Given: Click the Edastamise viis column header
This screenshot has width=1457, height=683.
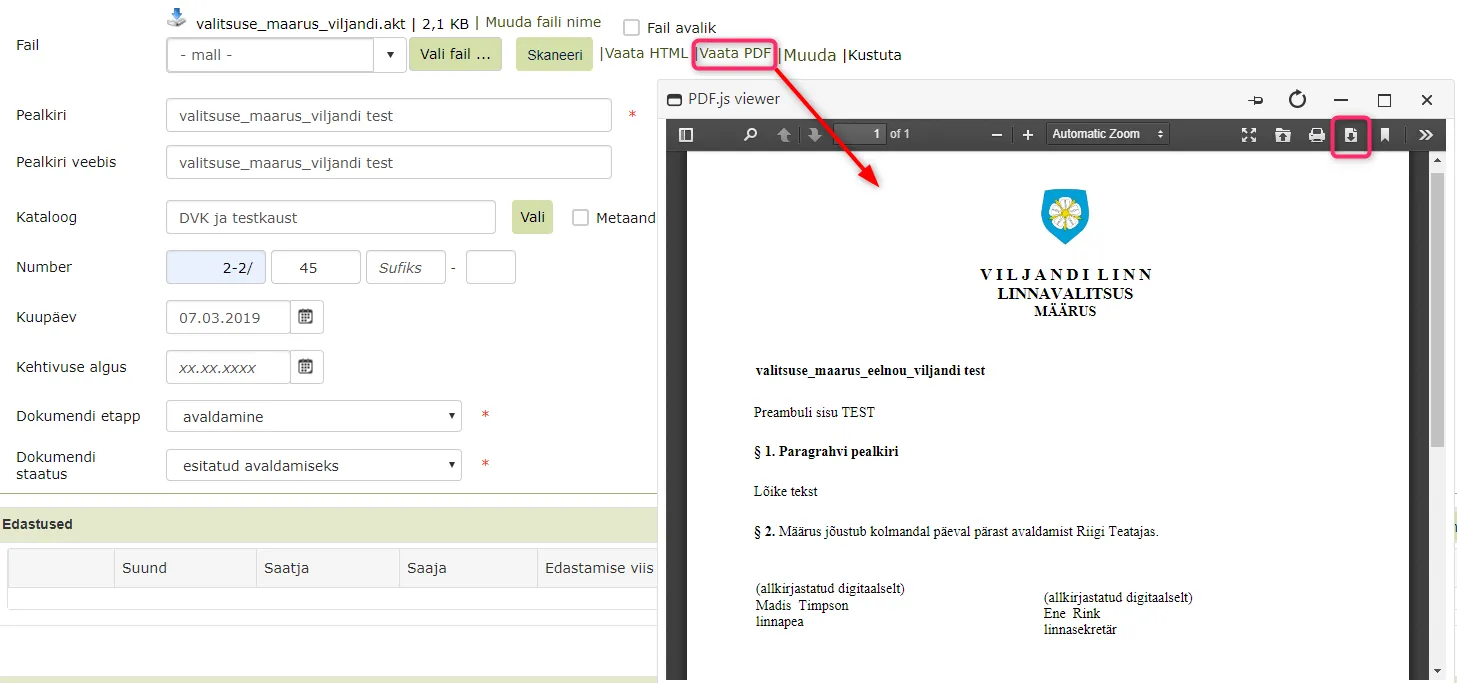Looking at the screenshot, I should [x=598, y=568].
